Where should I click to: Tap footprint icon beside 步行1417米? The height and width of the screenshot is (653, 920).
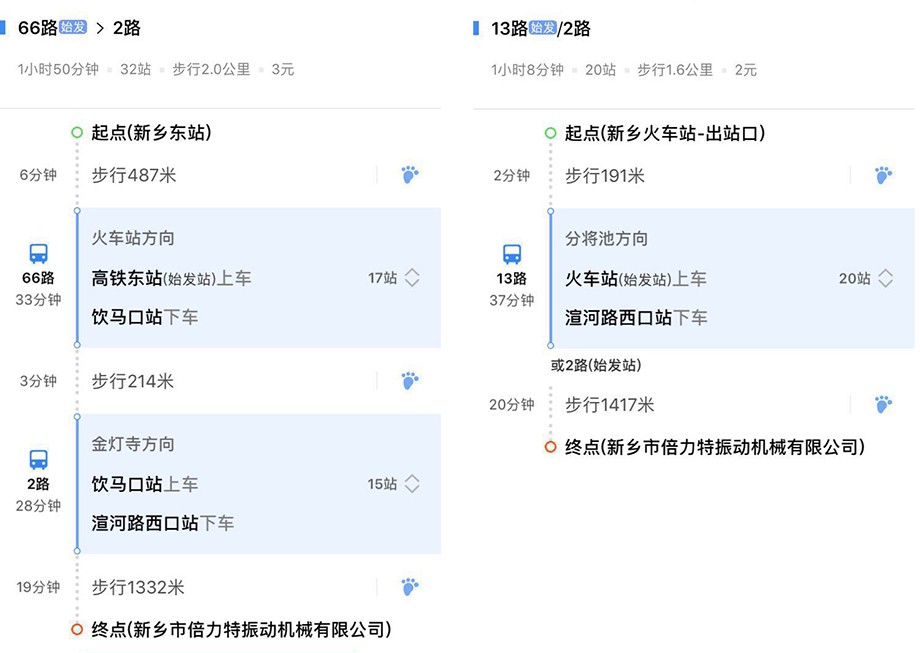[883, 404]
